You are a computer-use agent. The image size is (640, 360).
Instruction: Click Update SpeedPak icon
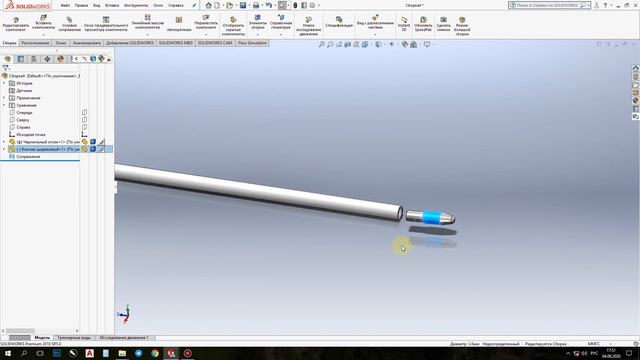pos(423,20)
